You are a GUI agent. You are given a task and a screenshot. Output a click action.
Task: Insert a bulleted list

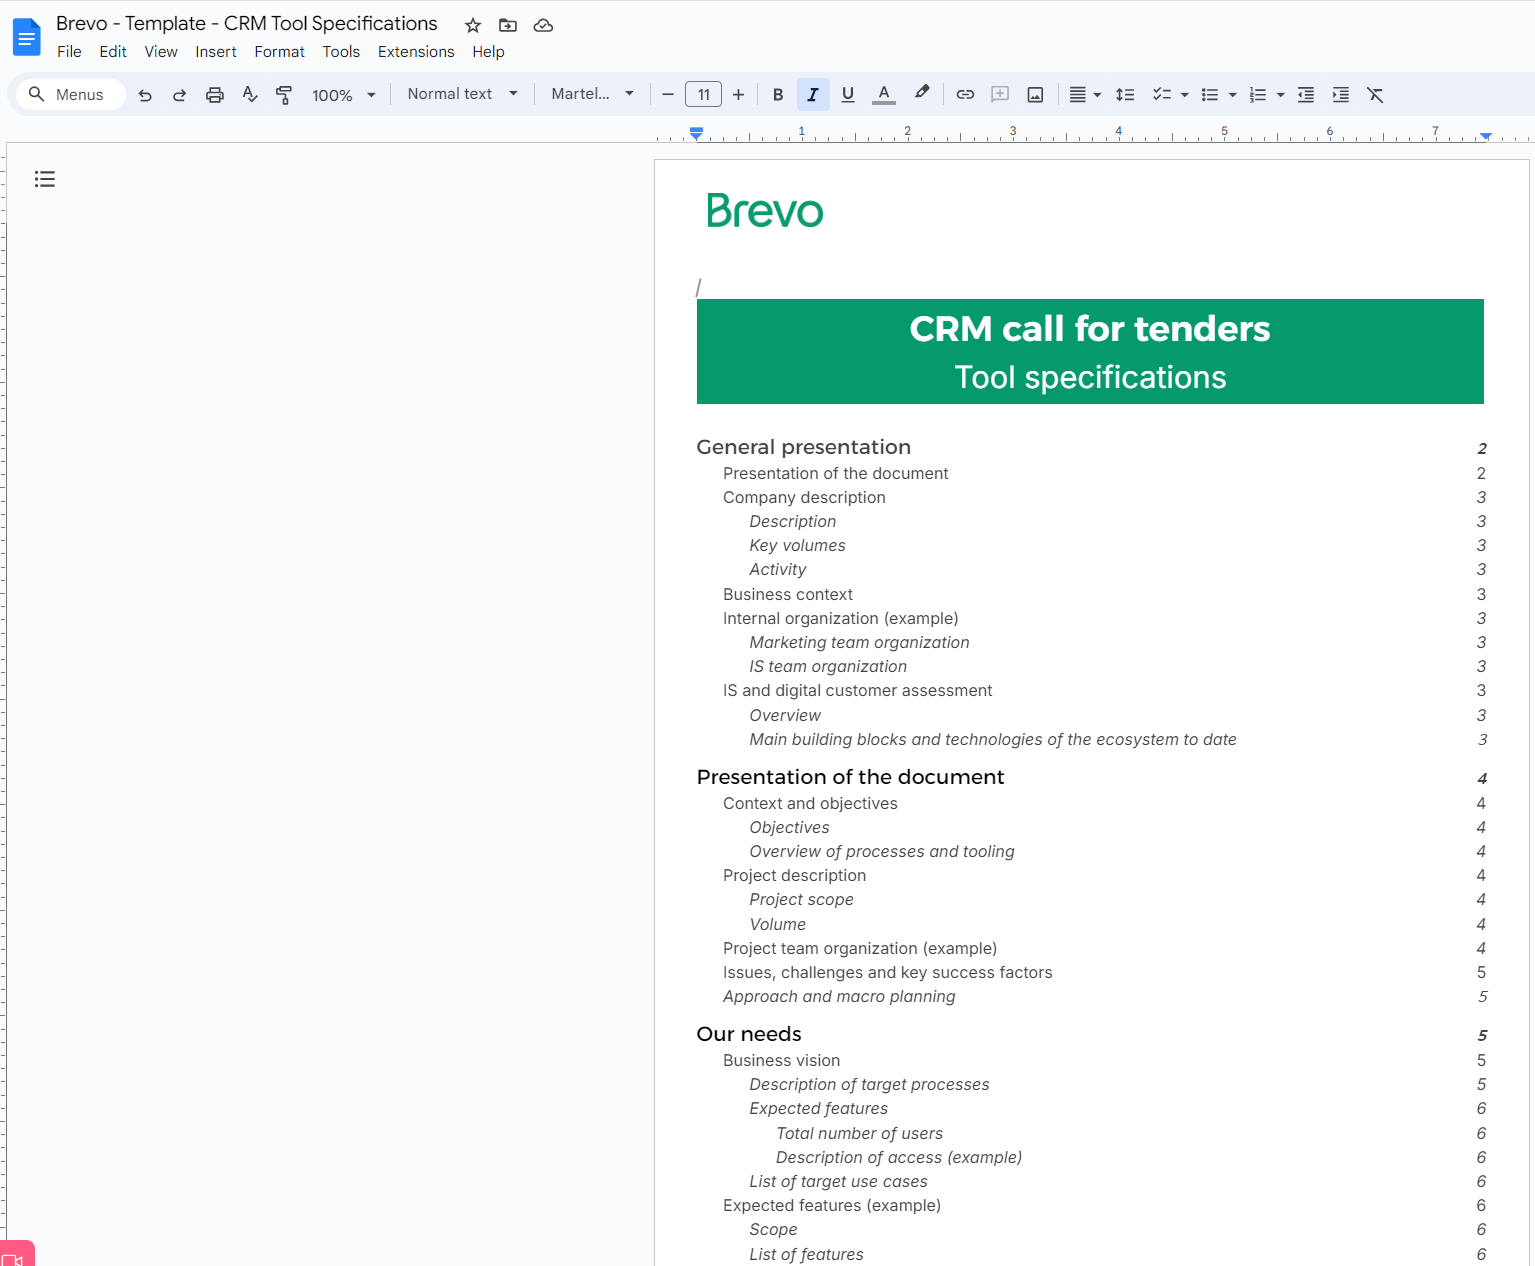click(x=1210, y=95)
